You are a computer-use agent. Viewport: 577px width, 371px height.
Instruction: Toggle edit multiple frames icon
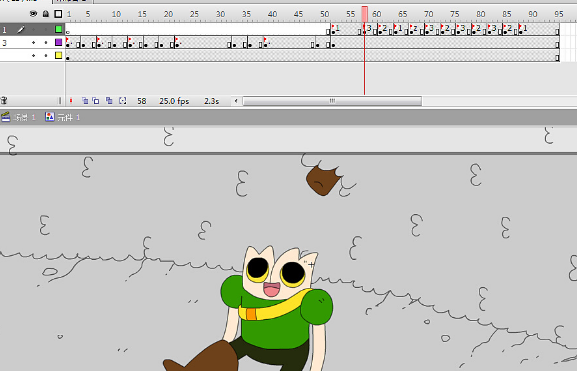pos(109,101)
